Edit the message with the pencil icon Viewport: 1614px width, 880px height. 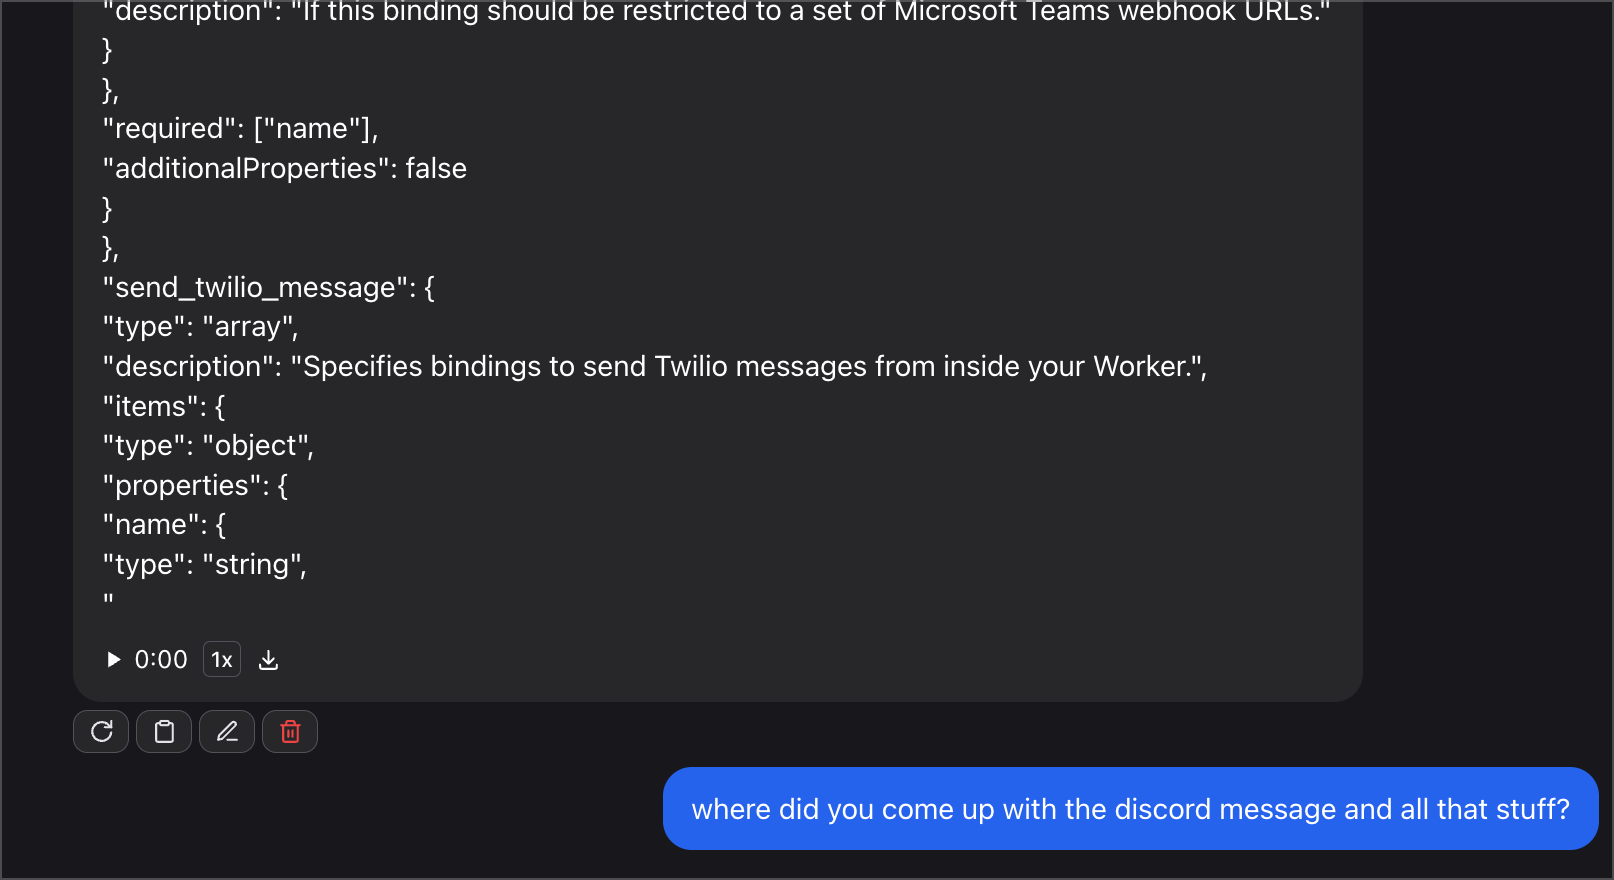pos(227,732)
